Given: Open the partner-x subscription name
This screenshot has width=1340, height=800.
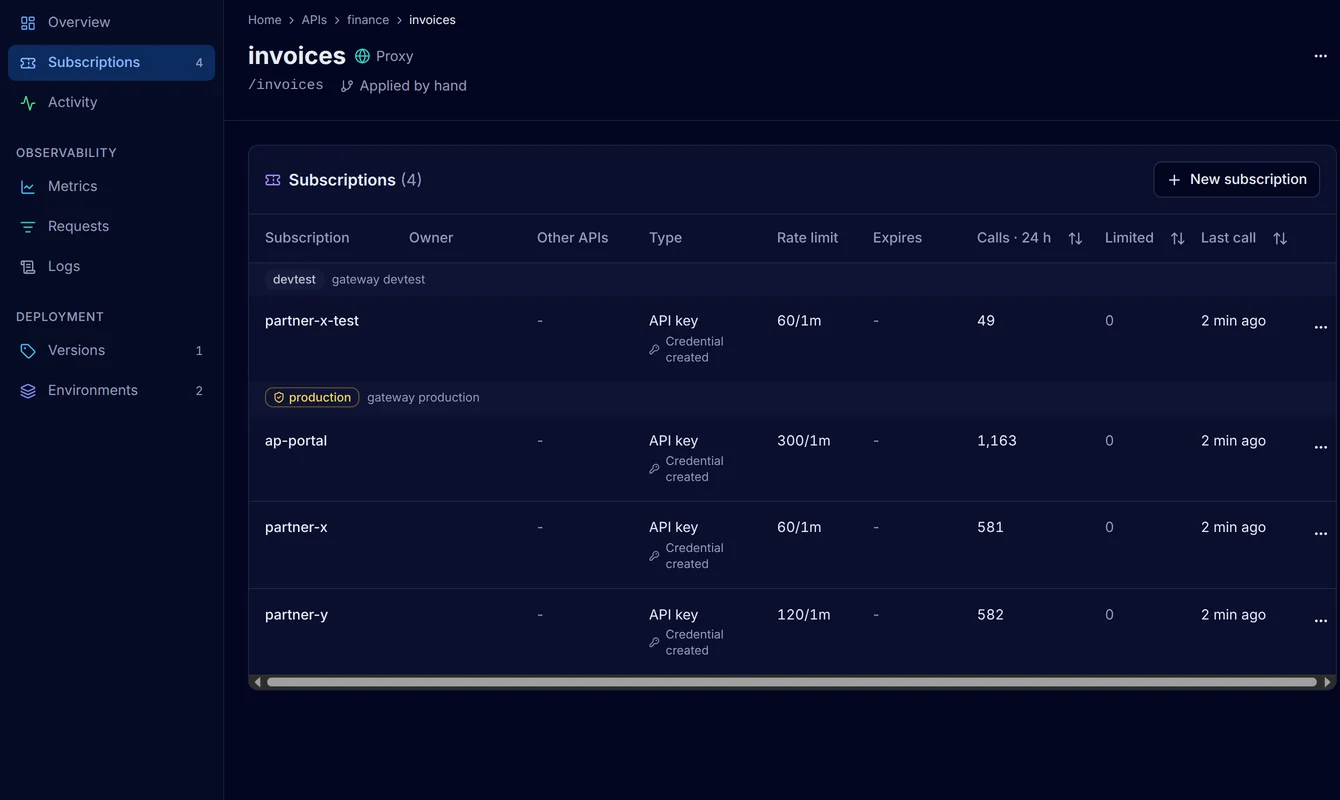Looking at the screenshot, I should click(296, 527).
